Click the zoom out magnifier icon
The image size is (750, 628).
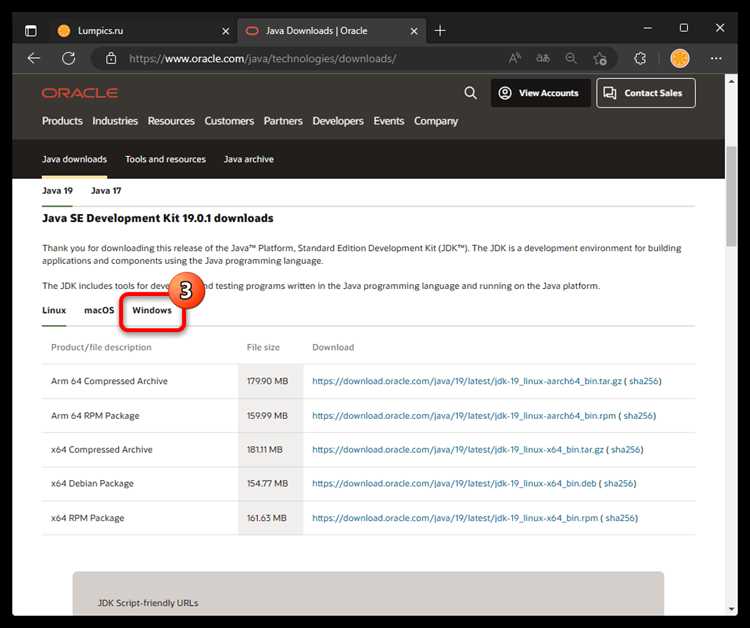(571, 58)
